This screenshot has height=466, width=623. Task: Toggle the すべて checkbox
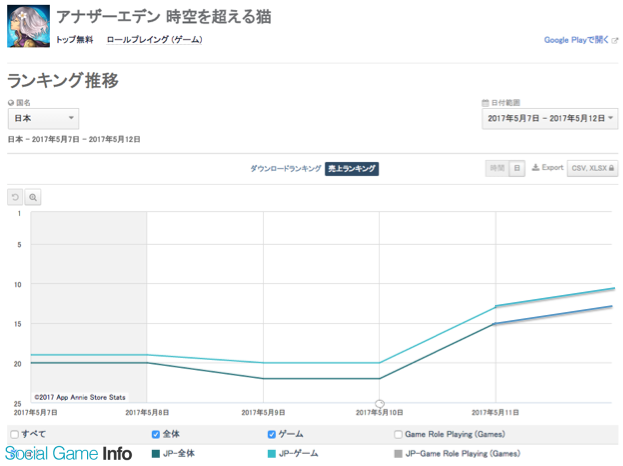(14, 435)
